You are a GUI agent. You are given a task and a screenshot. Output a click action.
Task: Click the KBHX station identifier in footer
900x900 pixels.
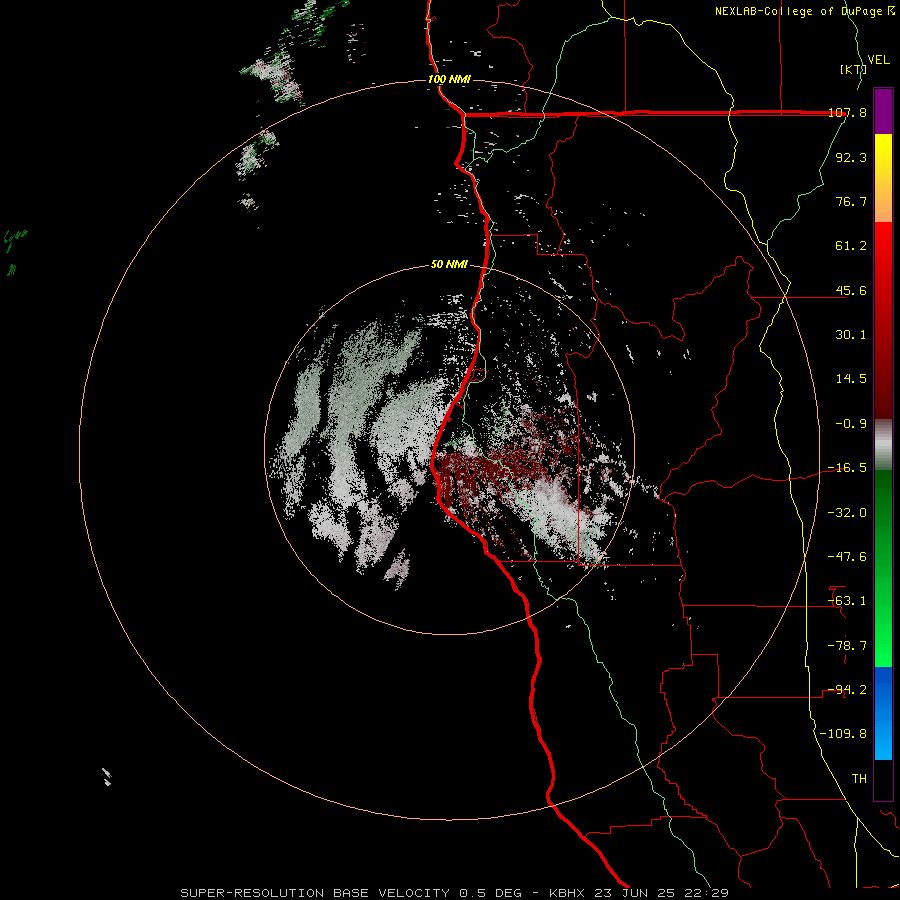click(x=567, y=893)
